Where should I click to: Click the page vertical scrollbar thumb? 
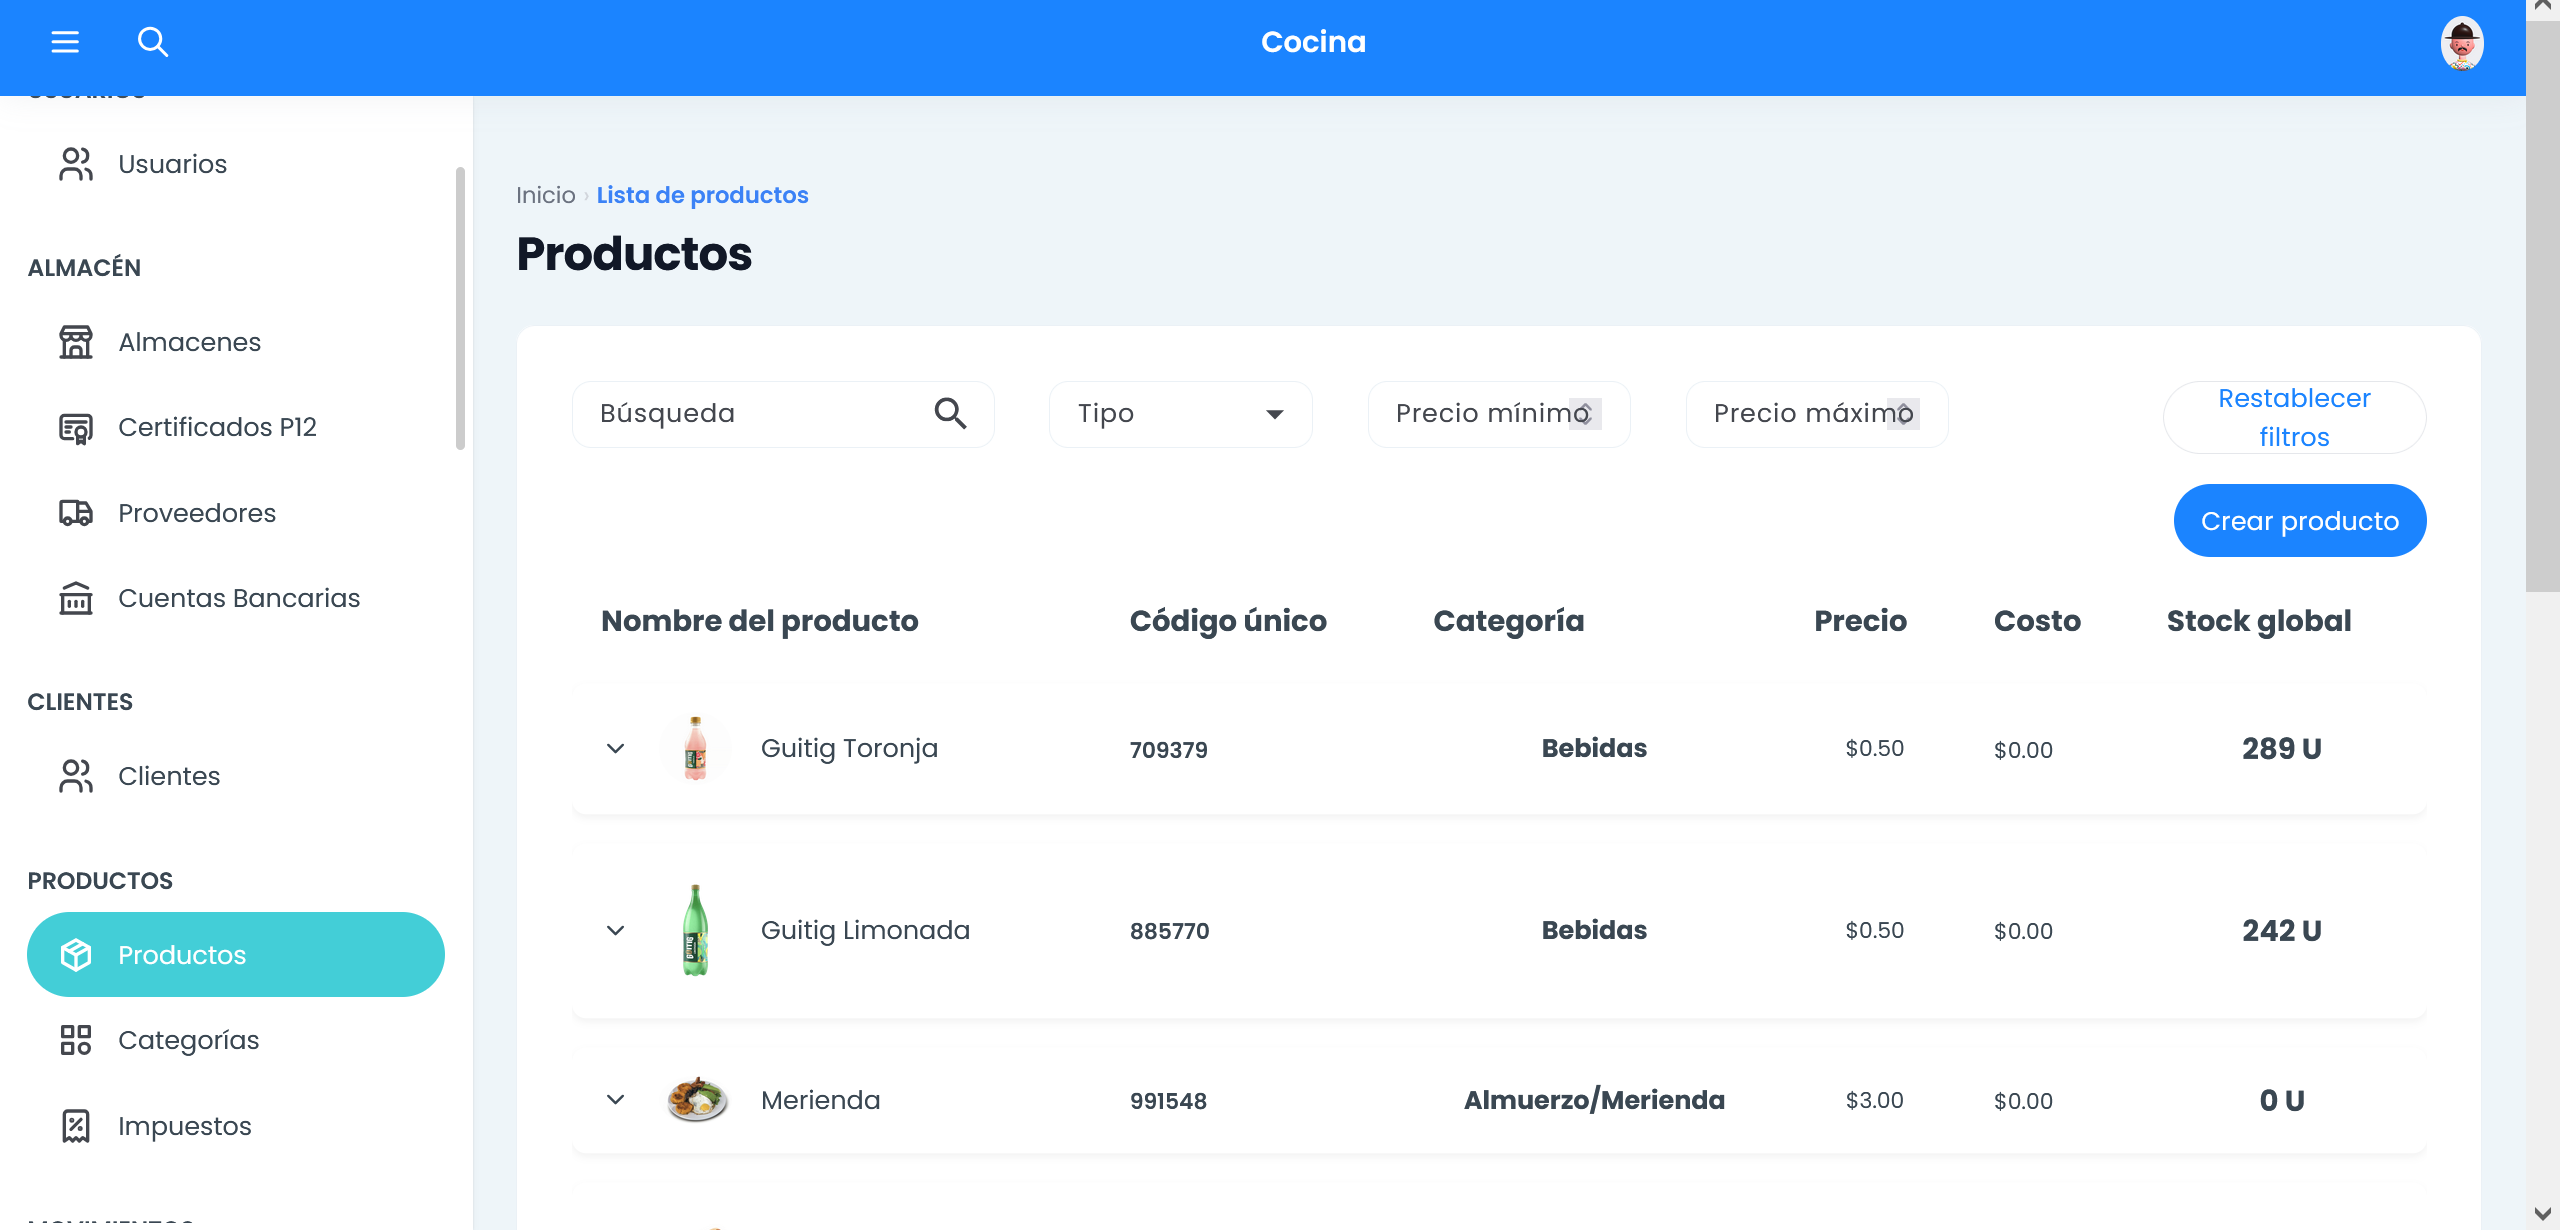[x=2542, y=306]
